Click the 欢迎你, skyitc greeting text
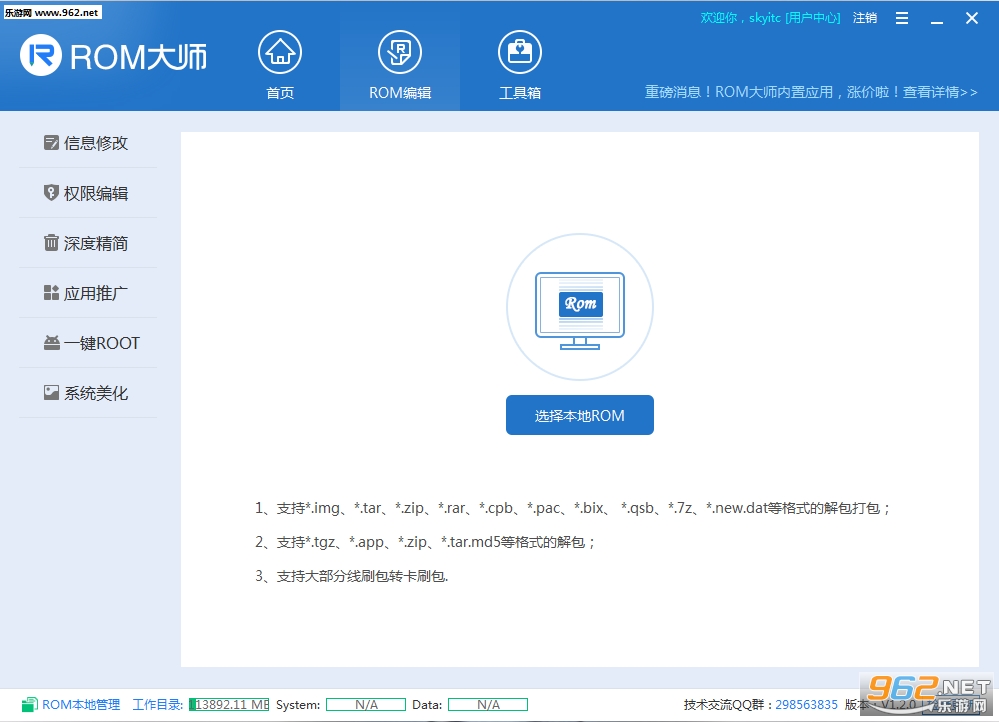This screenshot has width=999, height=722. tap(740, 18)
